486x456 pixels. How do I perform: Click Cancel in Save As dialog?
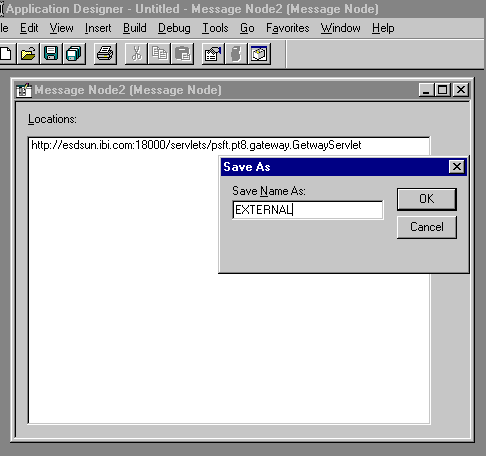(x=427, y=227)
